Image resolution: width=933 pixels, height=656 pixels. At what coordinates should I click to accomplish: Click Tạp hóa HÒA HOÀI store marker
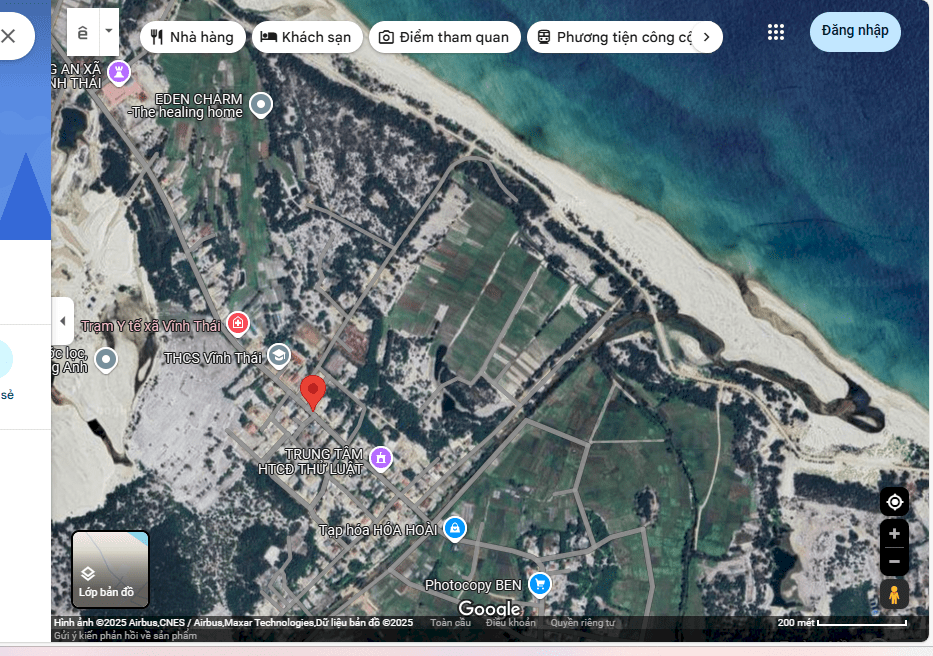[454, 527]
